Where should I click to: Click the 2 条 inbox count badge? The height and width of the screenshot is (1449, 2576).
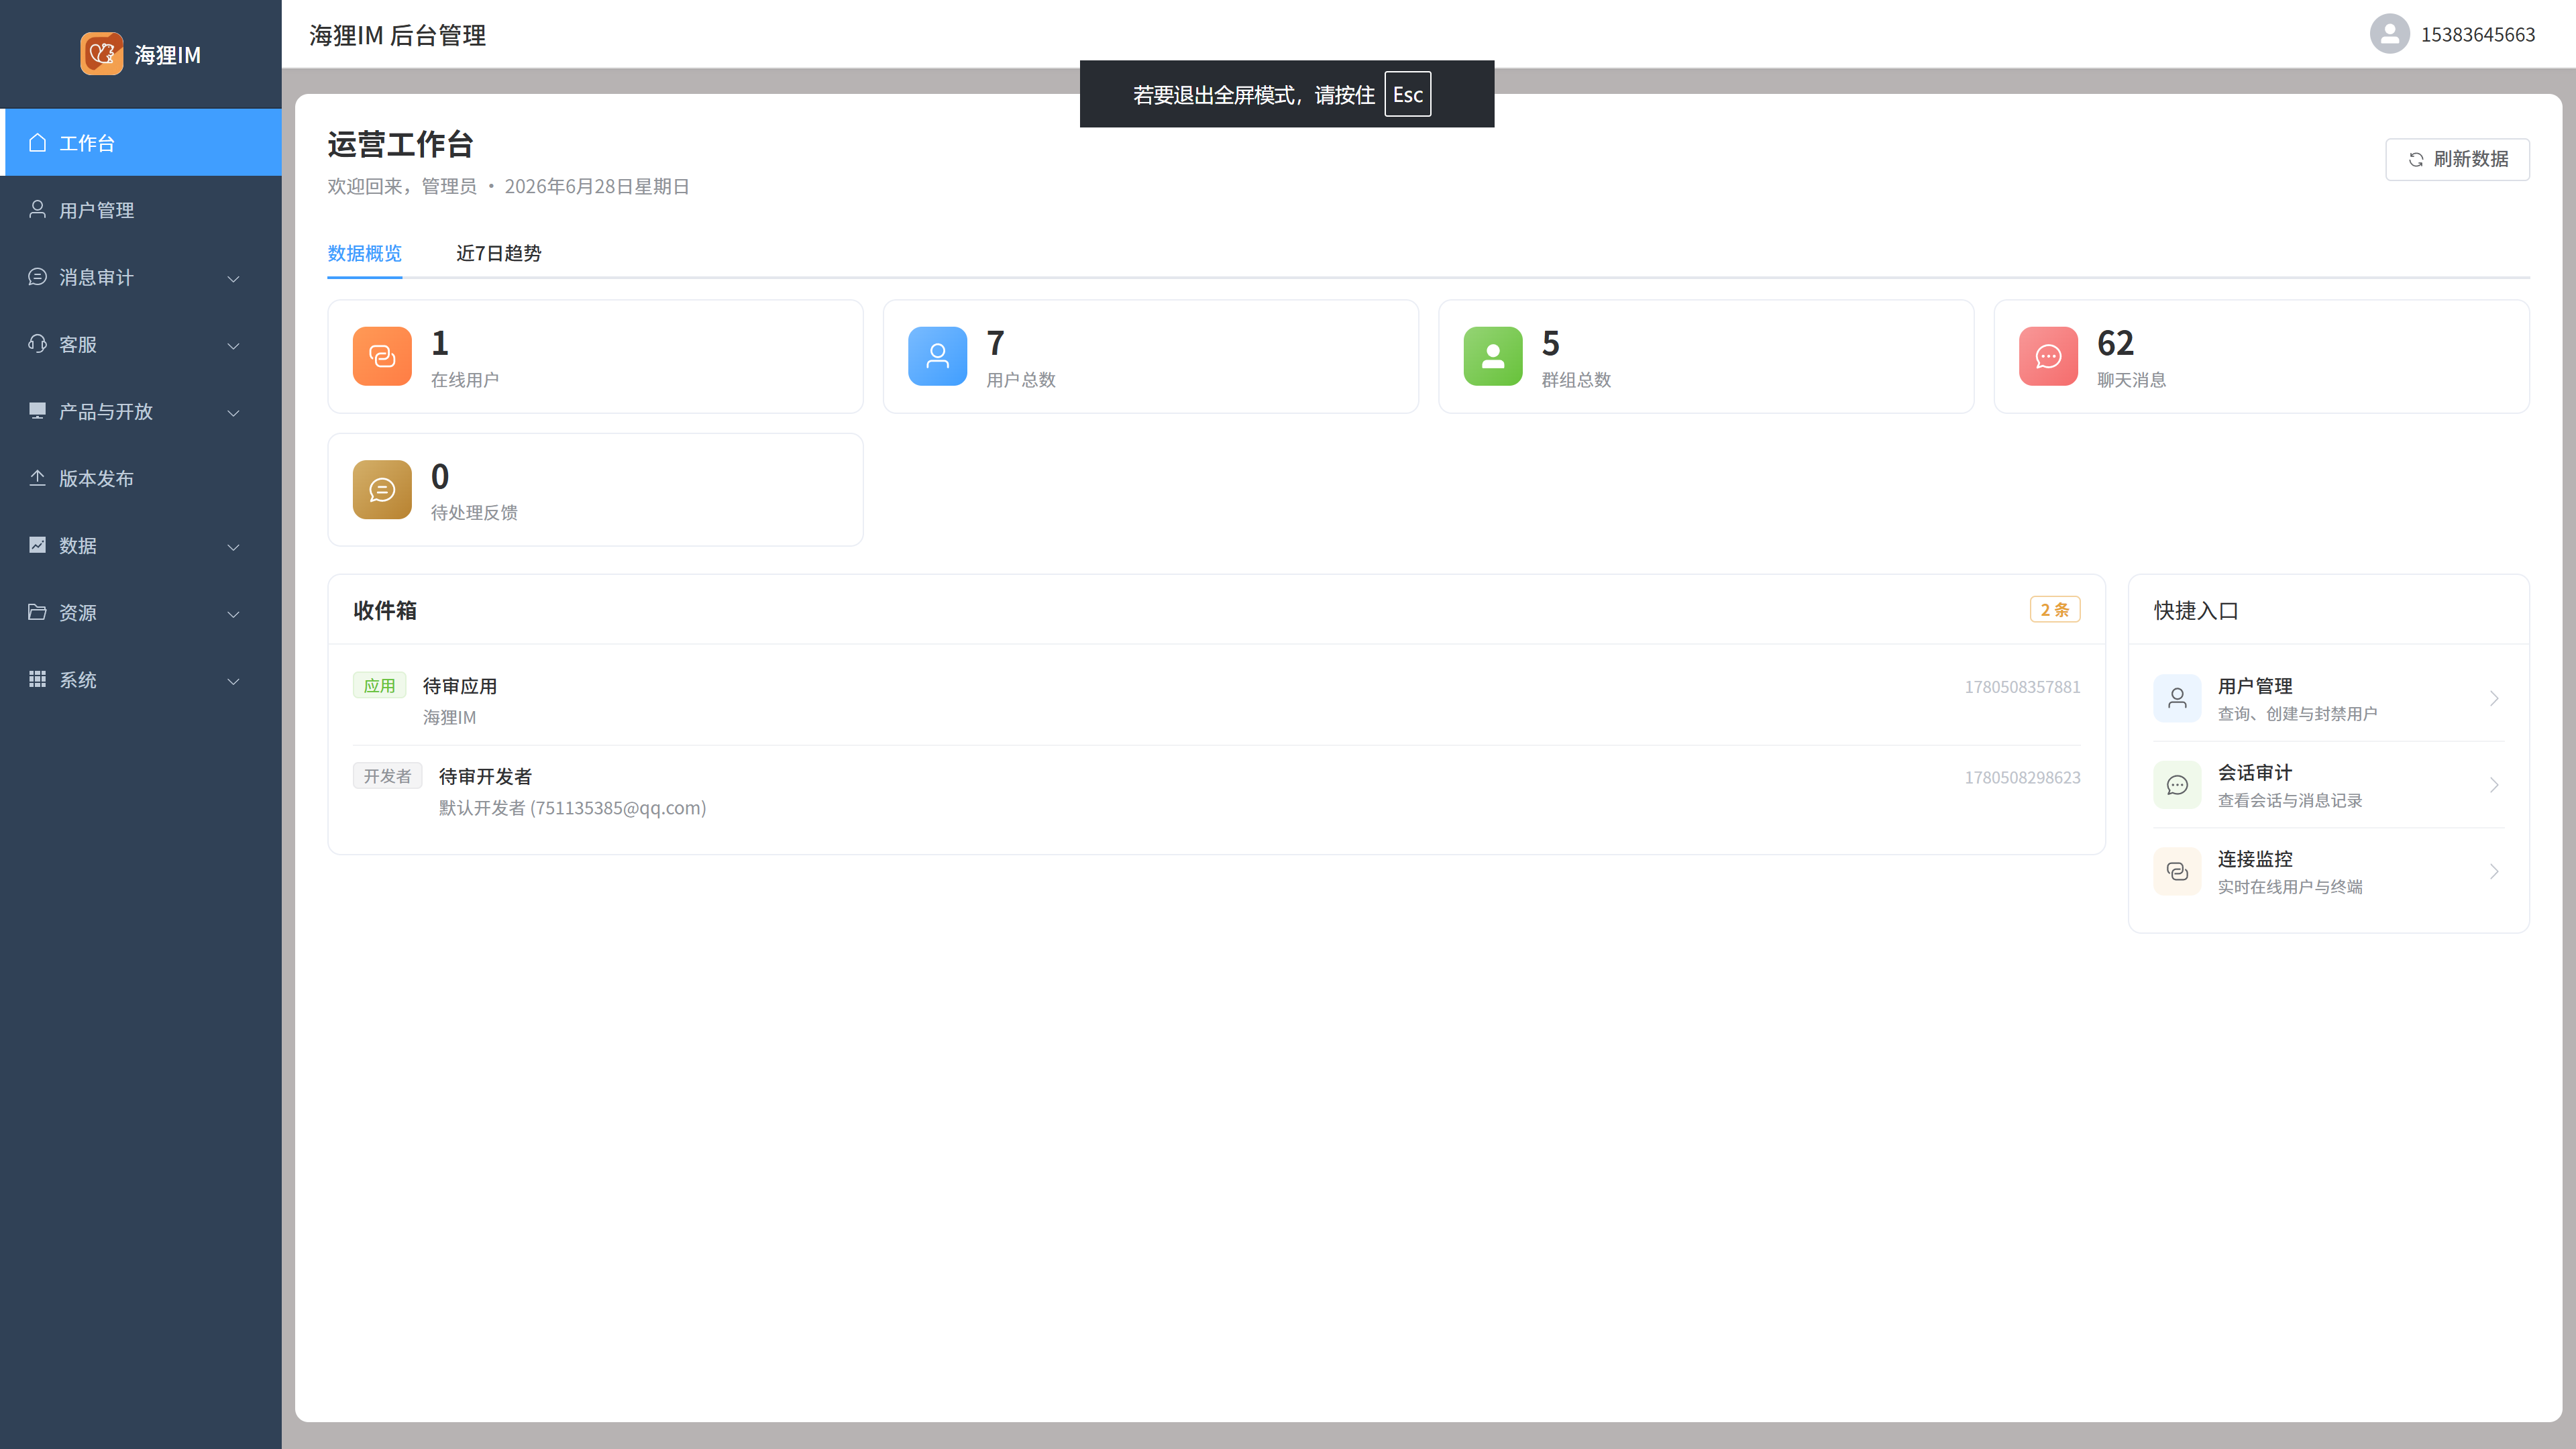(2055, 609)
